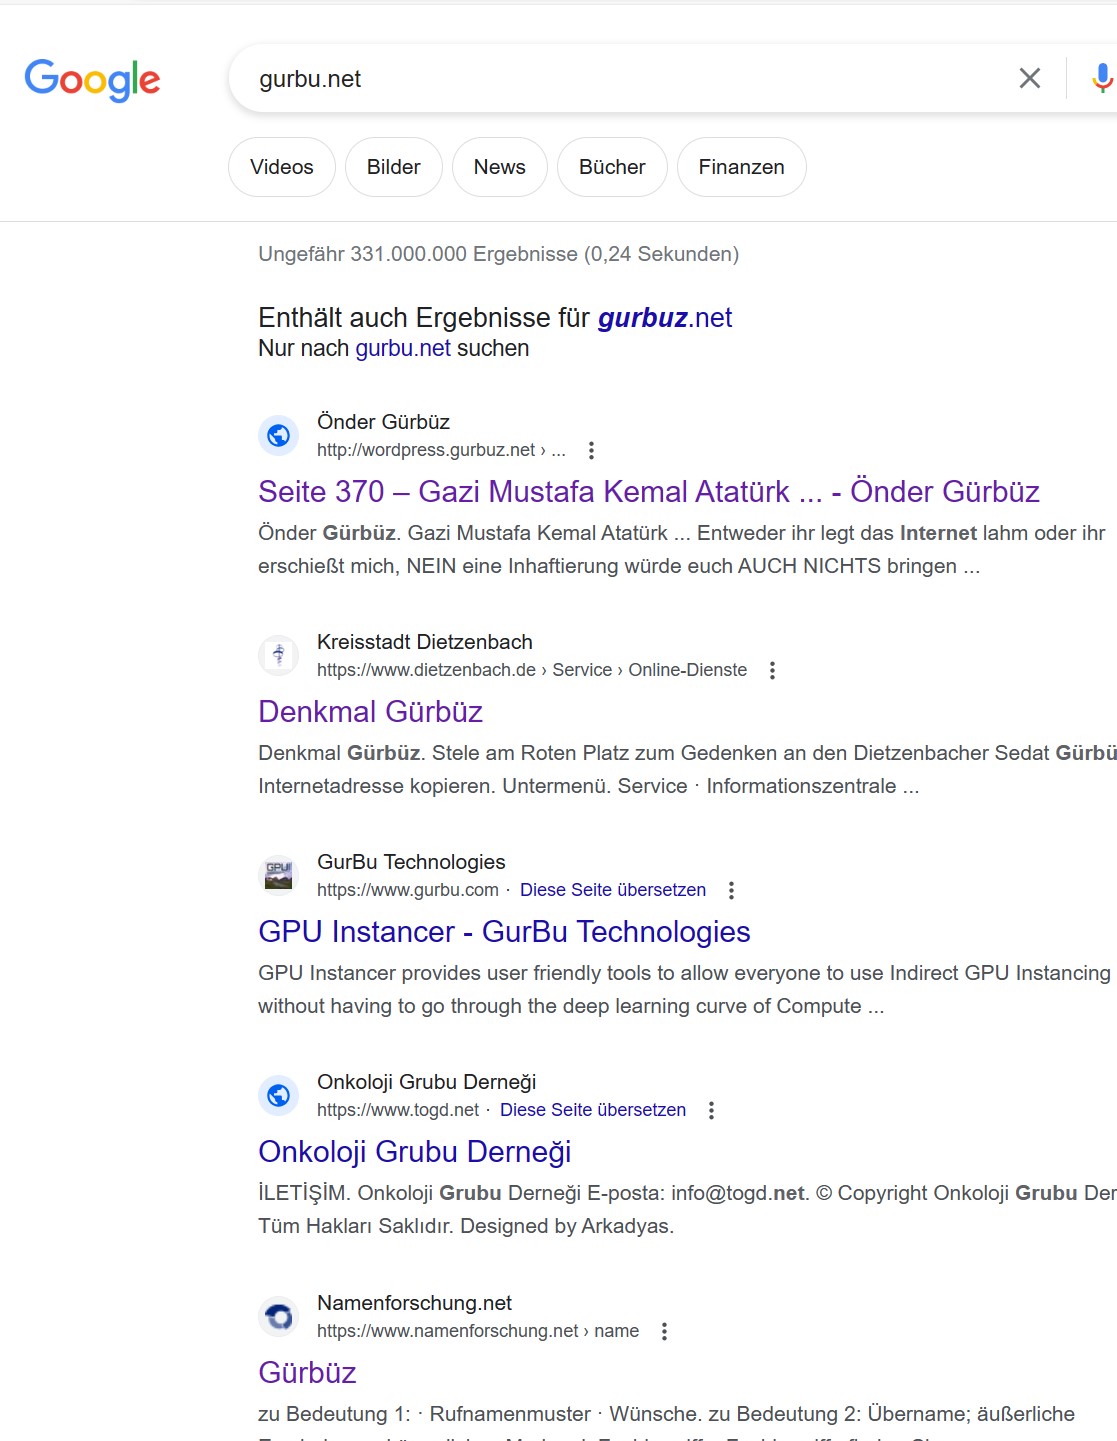Viewport: 1117px width, 1441px height.
Task: Select the Finanzen filter chip
Action: pyautogui.click(x=742, y=167)
